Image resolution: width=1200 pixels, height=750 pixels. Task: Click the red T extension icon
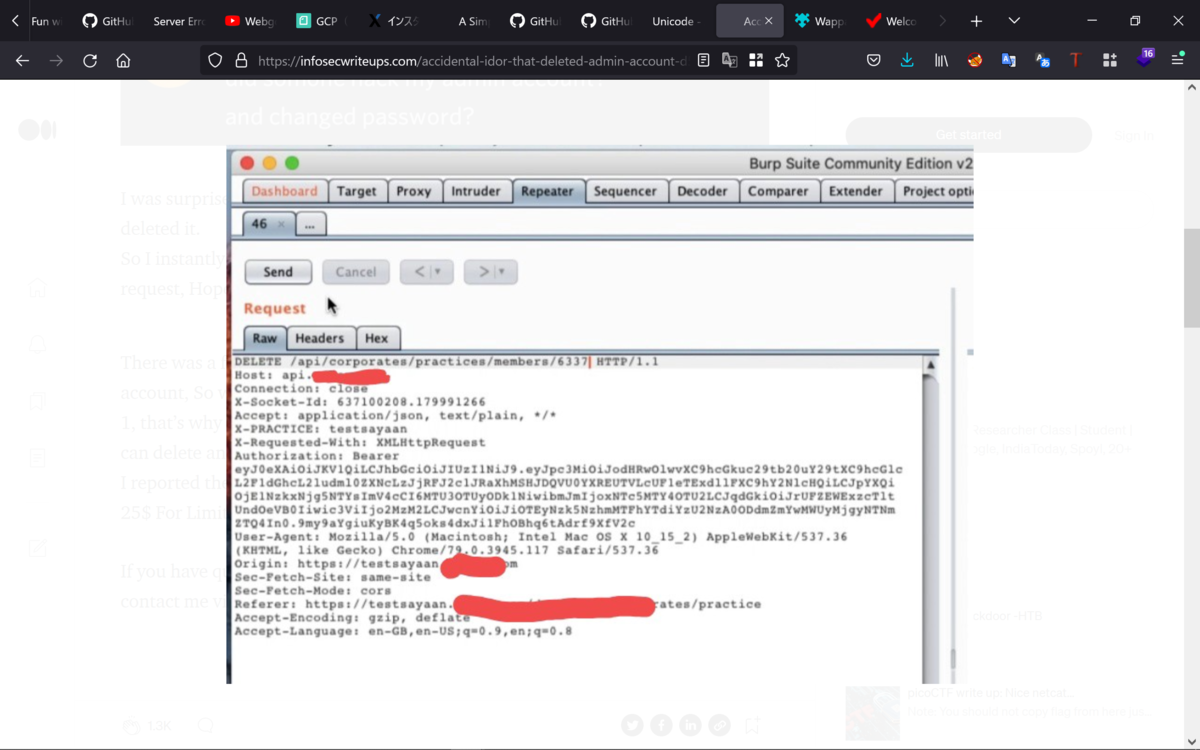coord(1075,61)
